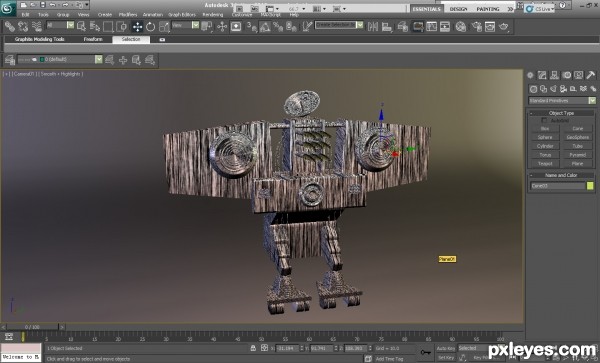
Task: Toggle the Selection Lock padlock icon
Action: point(253,348)
